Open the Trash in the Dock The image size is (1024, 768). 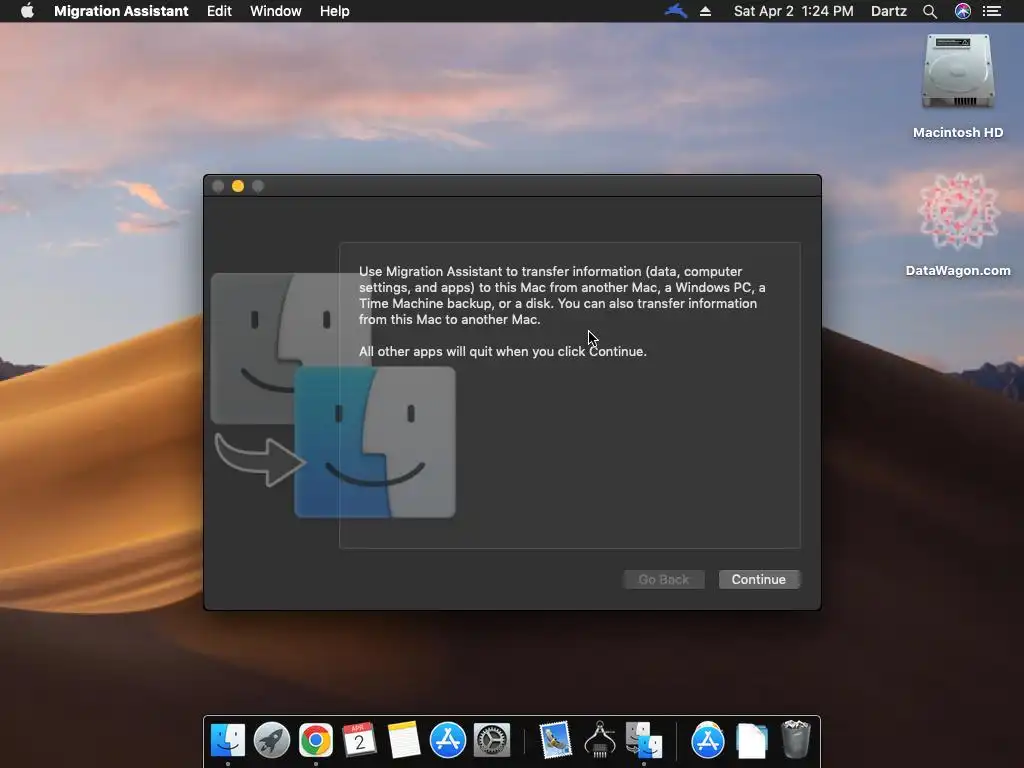coord(795,739)
